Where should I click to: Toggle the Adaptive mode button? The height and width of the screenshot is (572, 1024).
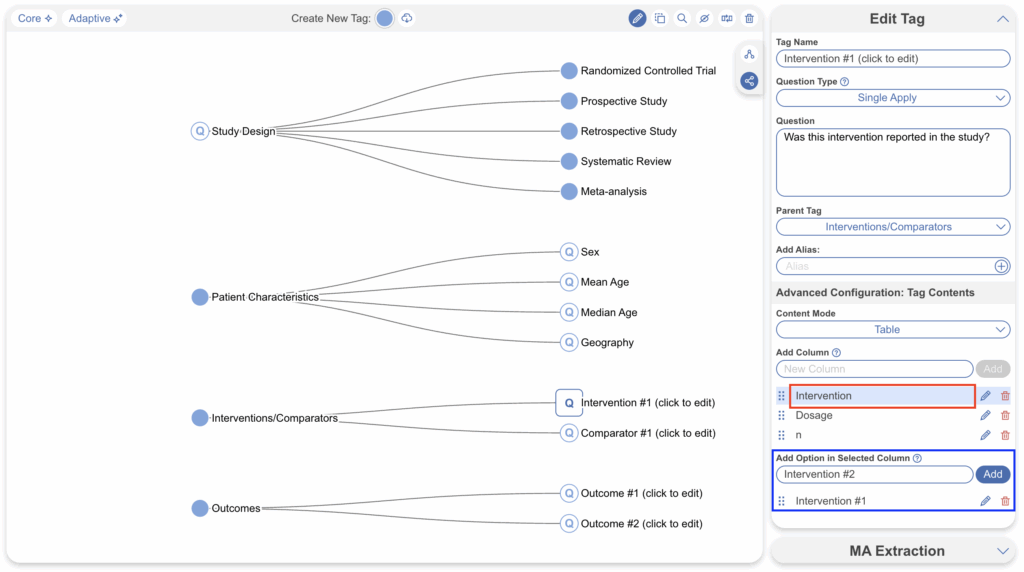tap(96, 18)
